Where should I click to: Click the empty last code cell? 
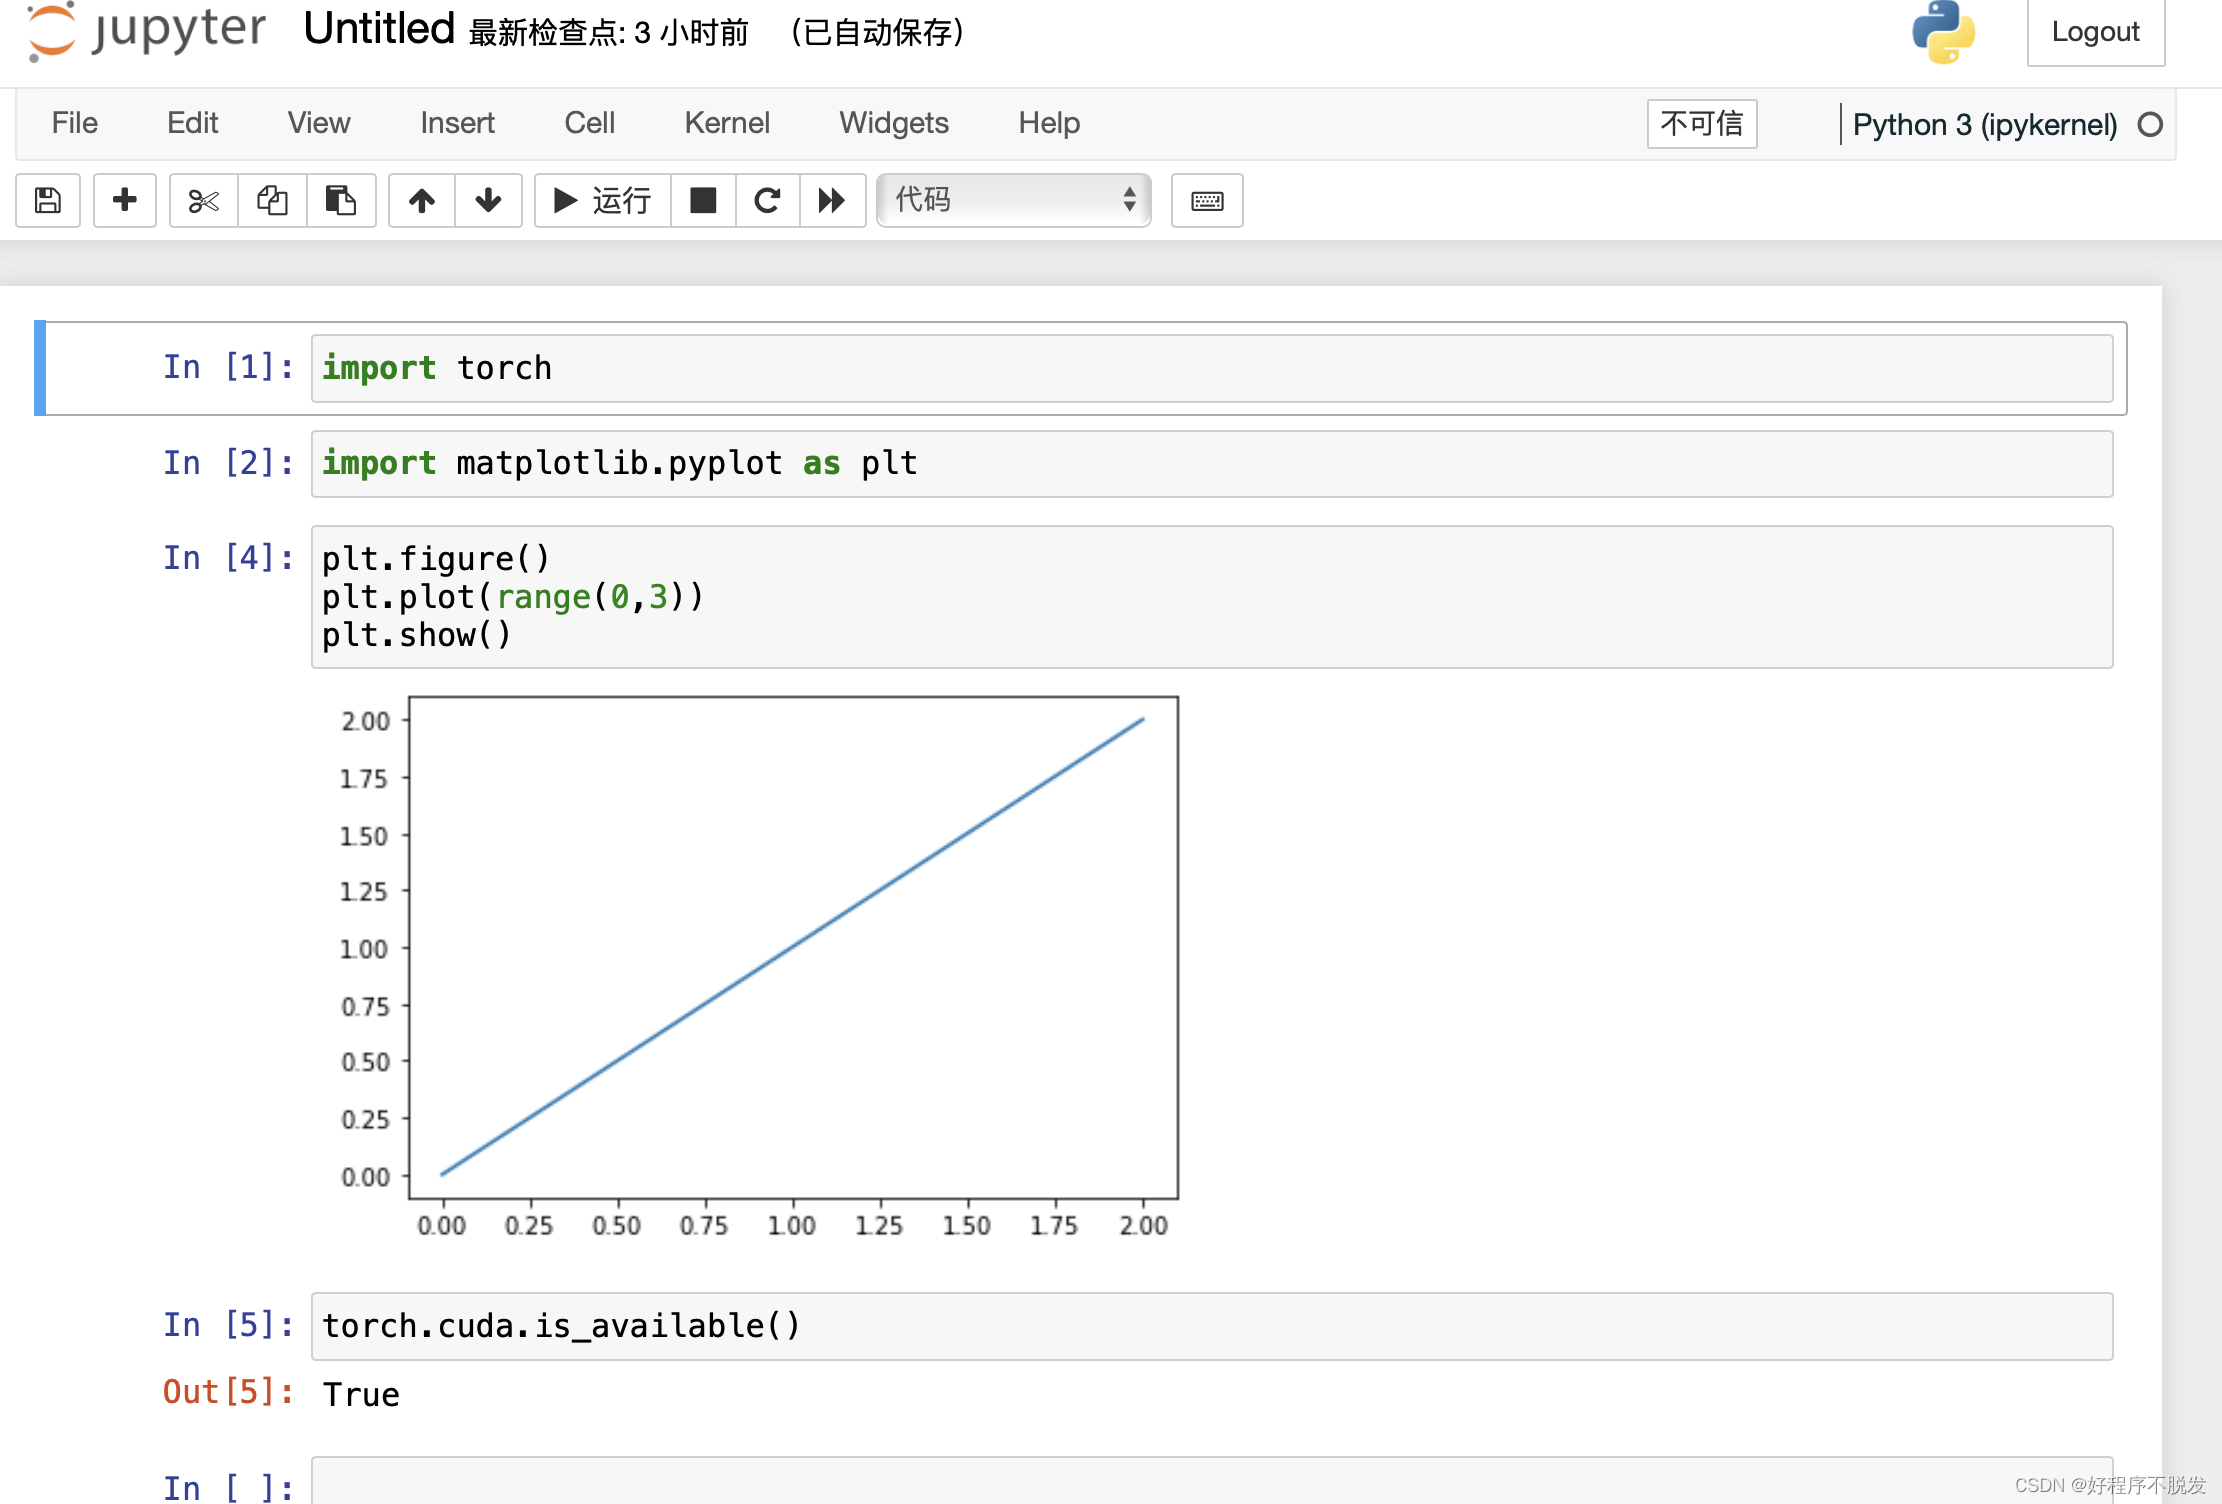(1212, 1482)
